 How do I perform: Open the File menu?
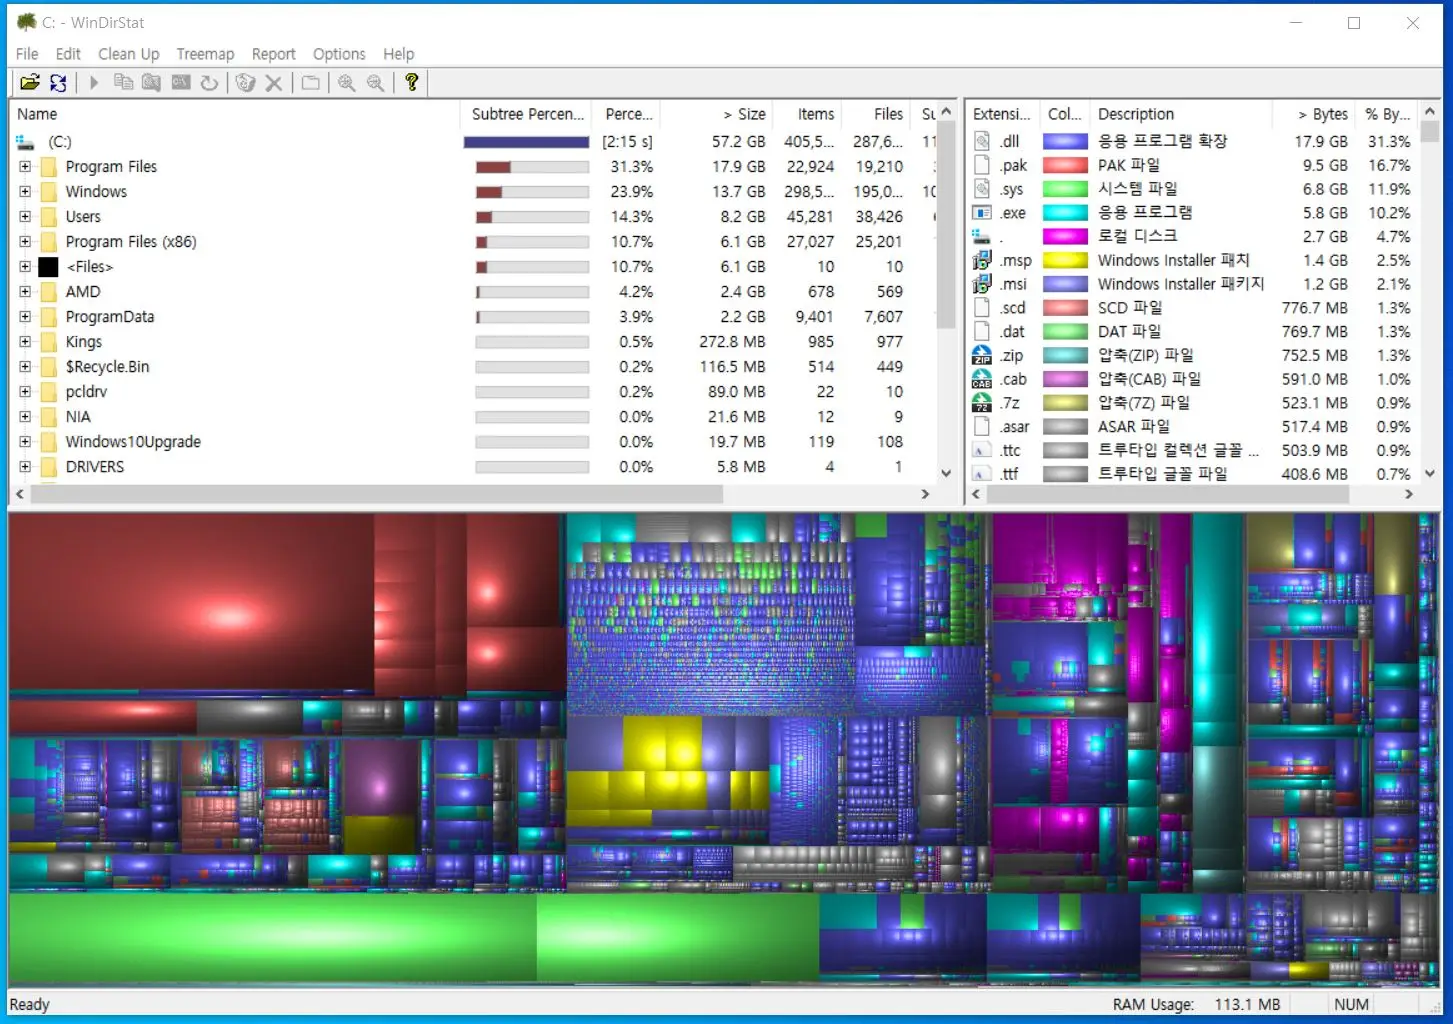coord(27,54)
